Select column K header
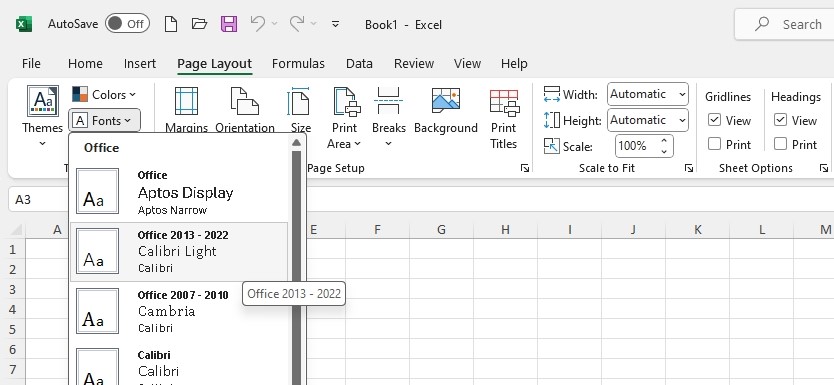The height and width of the screenshot is (385, 834). [x=697, y=230]
